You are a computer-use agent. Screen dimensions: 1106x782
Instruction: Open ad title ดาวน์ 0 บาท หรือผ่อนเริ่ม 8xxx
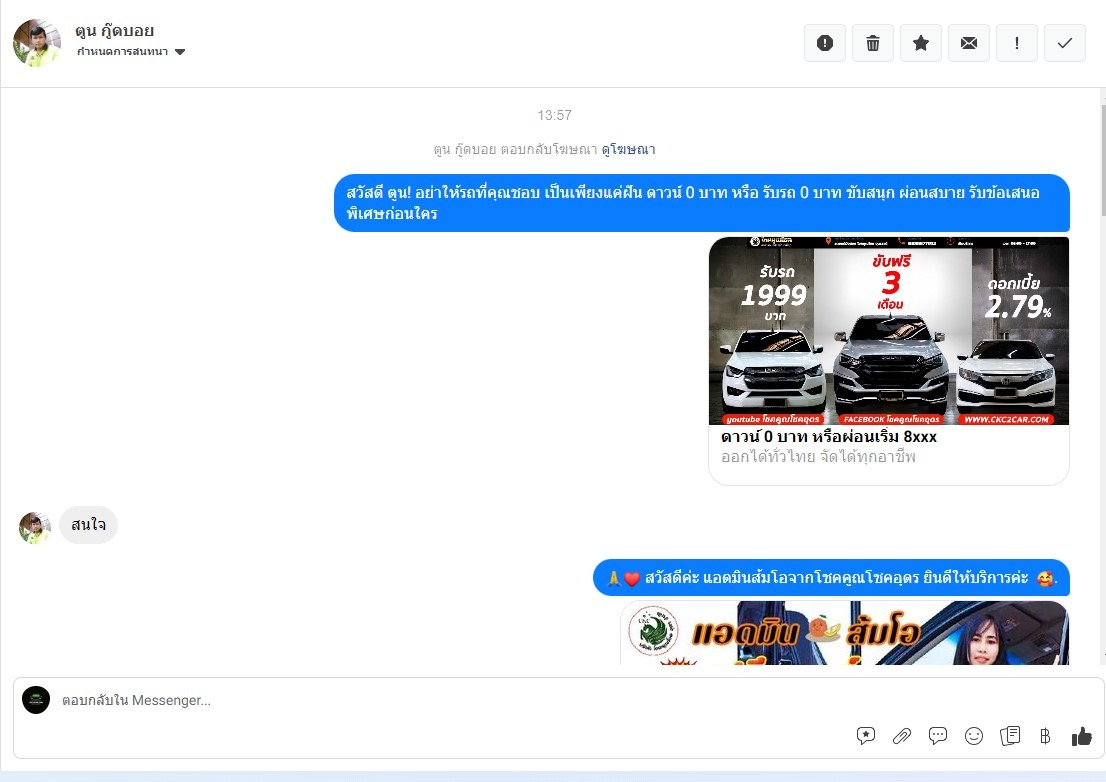coord(829,437)
